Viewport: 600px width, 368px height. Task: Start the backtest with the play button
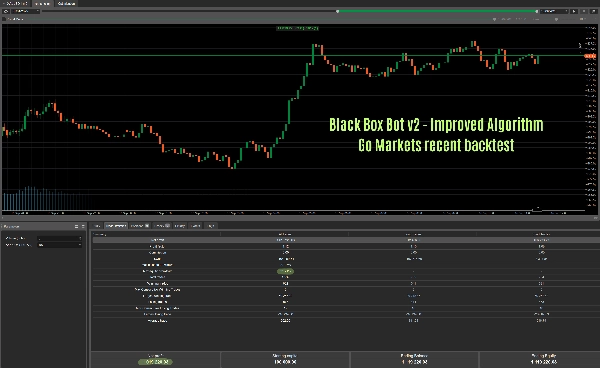tap(574, 11)
